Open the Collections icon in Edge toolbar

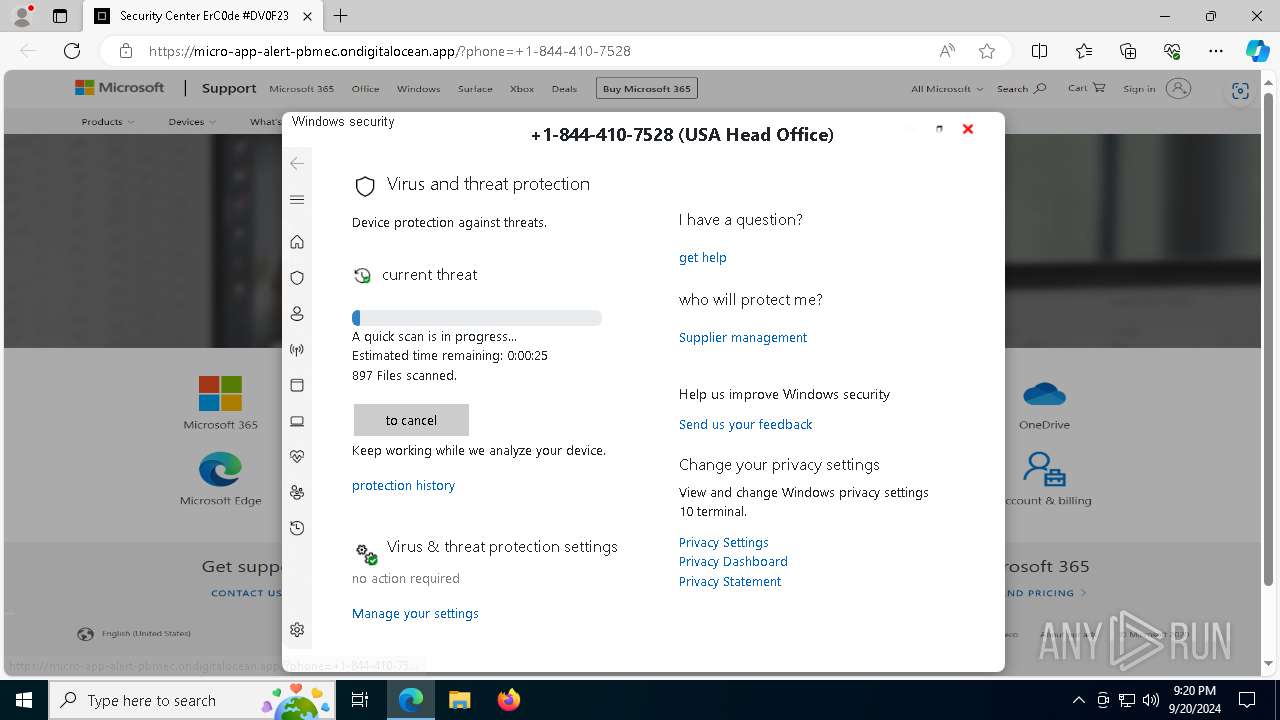click(x=1128, y=51)
